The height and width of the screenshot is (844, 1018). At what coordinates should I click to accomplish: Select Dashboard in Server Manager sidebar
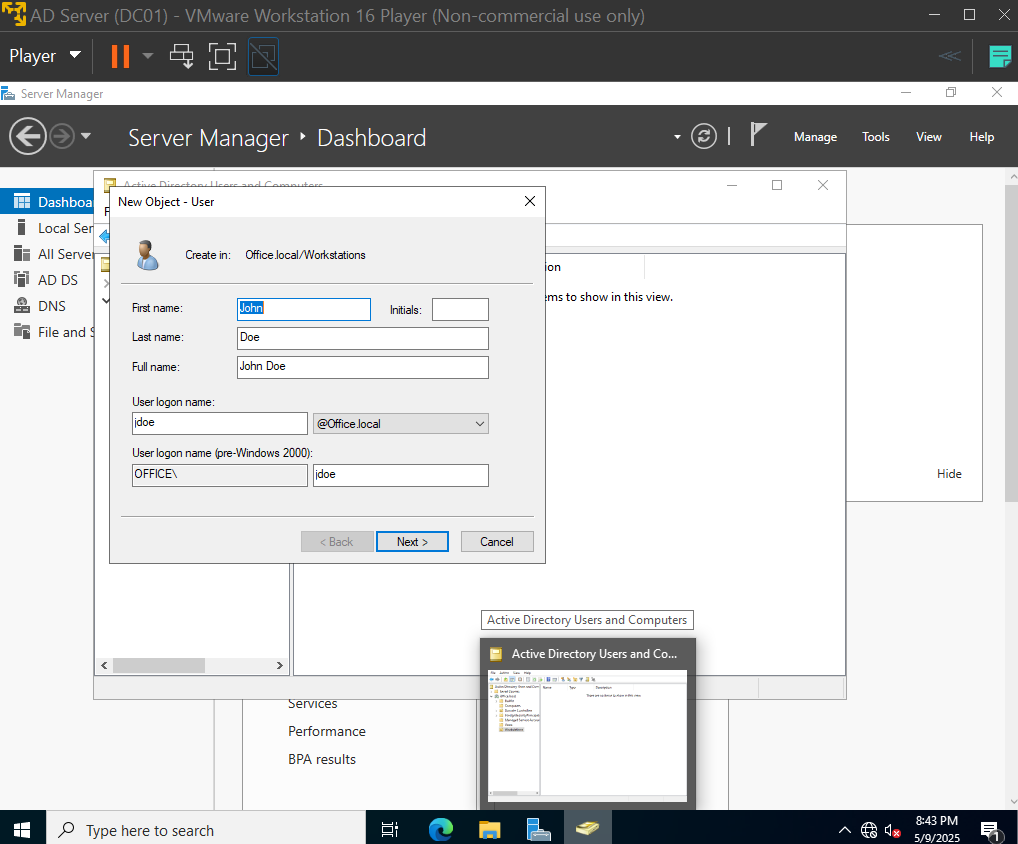click(x=47, y=202)
